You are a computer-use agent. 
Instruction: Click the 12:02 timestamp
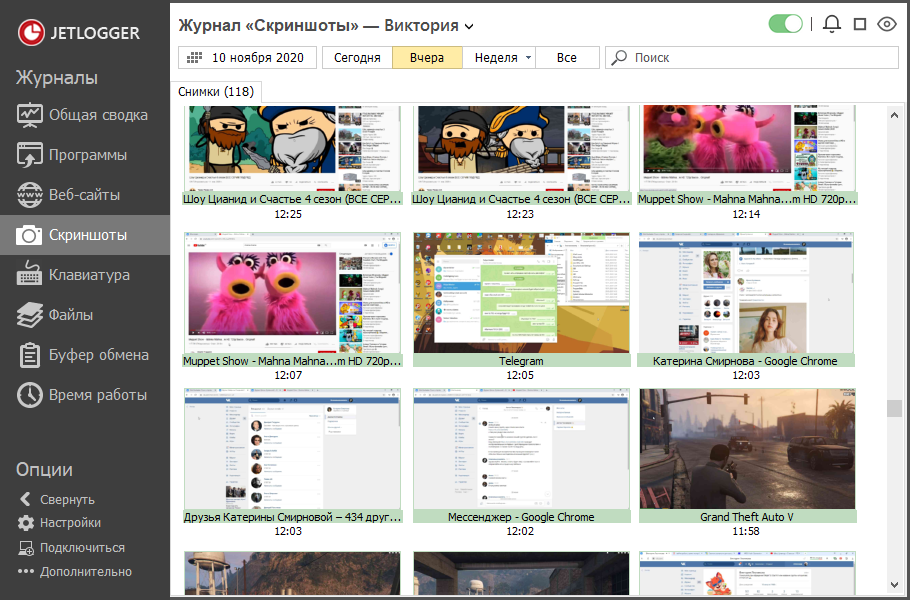click(520, 532)
